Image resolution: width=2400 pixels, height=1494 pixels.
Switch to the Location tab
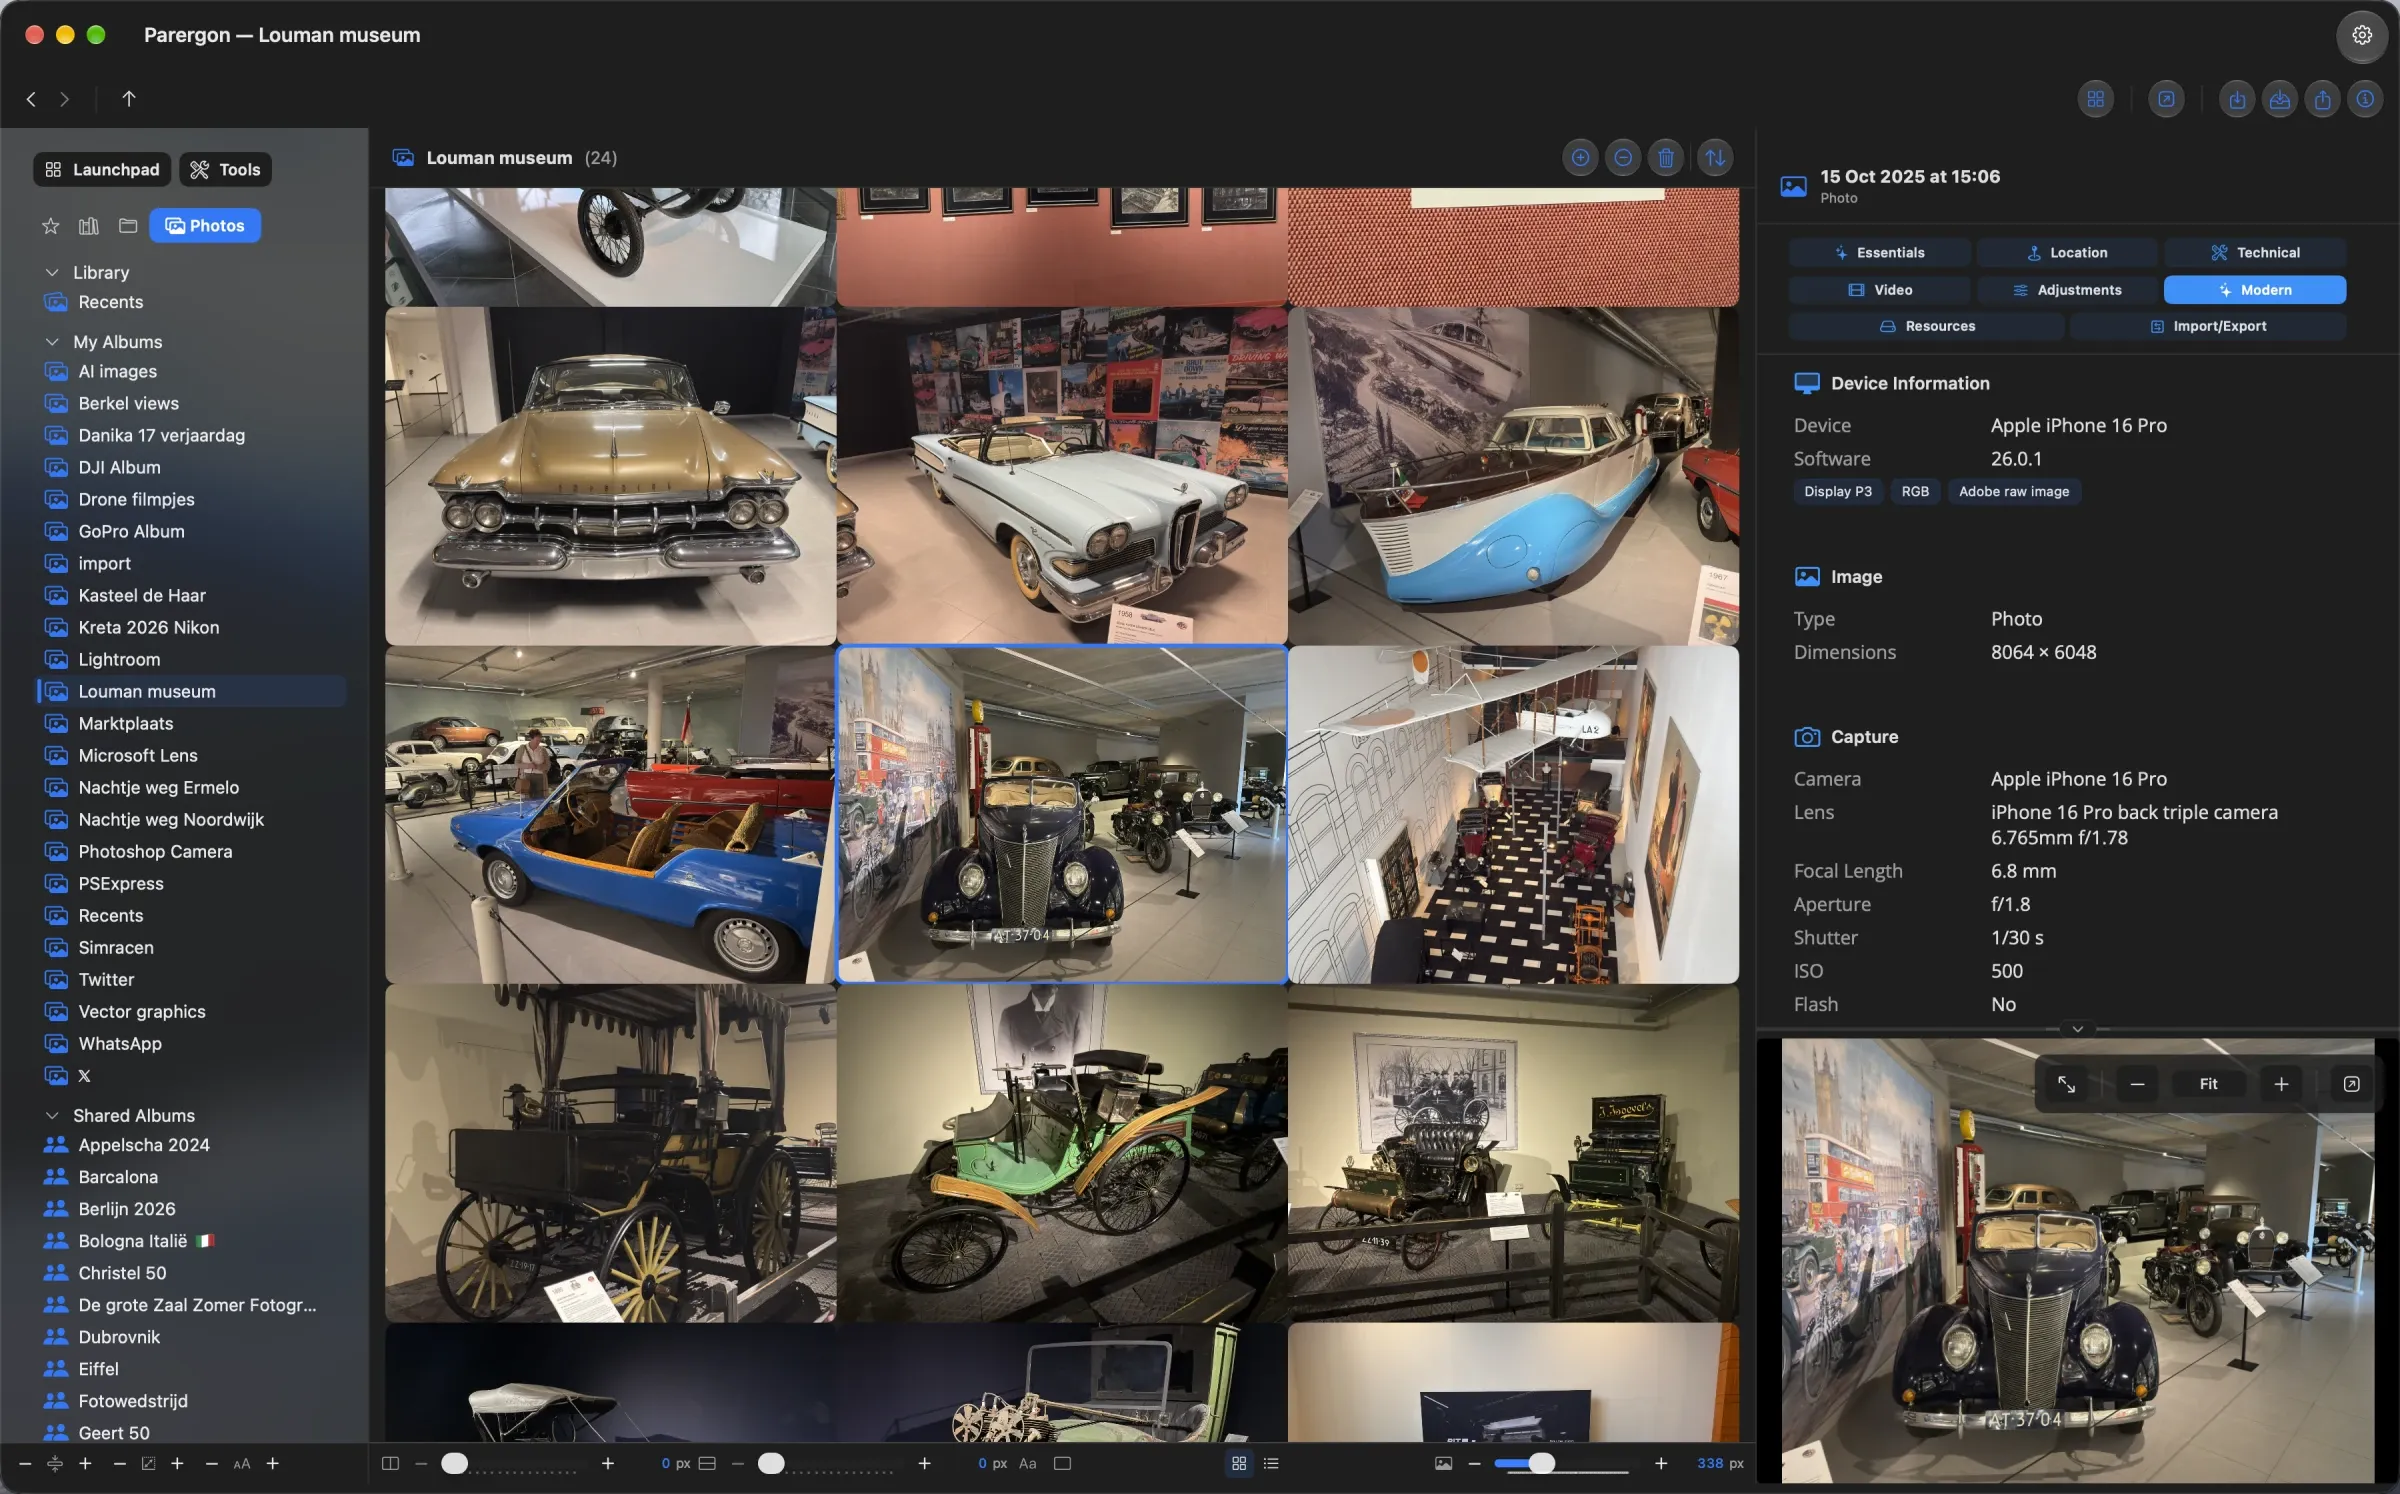point(2067,253)
